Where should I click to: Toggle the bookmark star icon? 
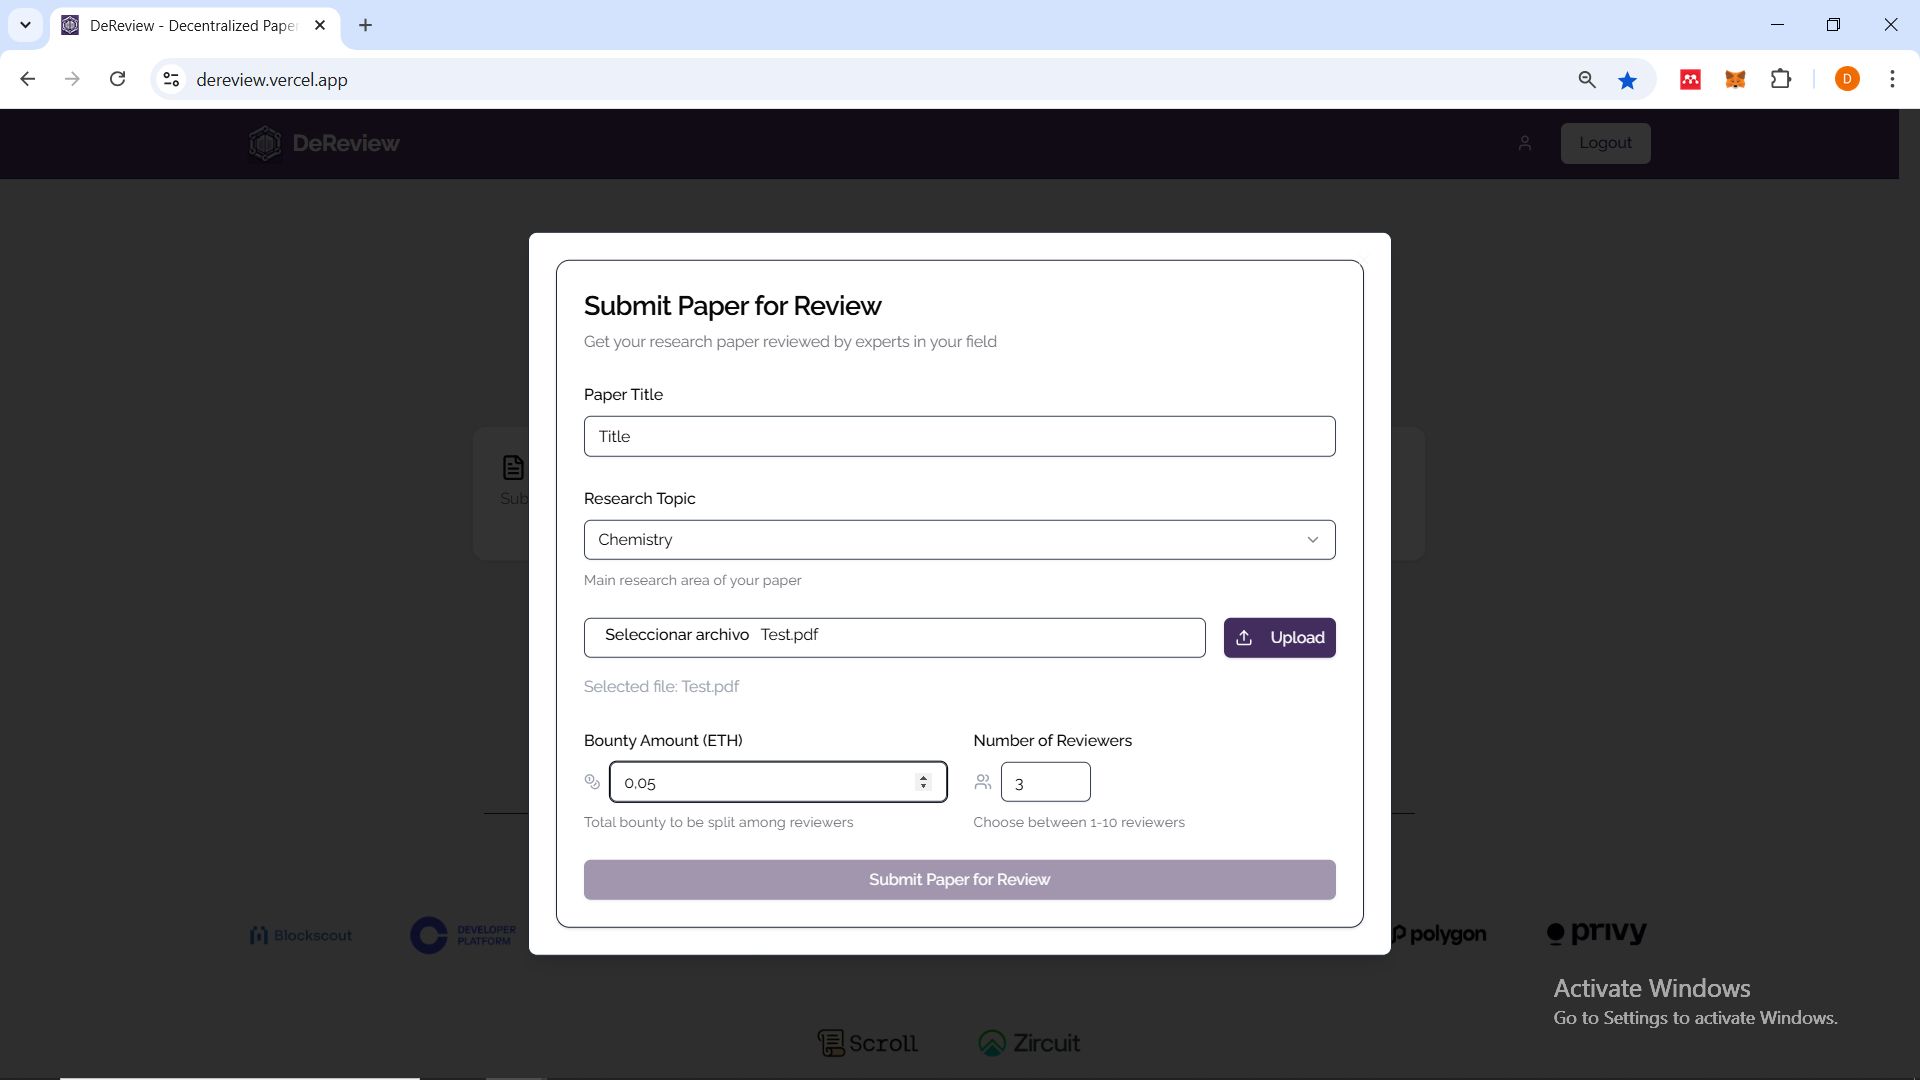click(1627, 80)
